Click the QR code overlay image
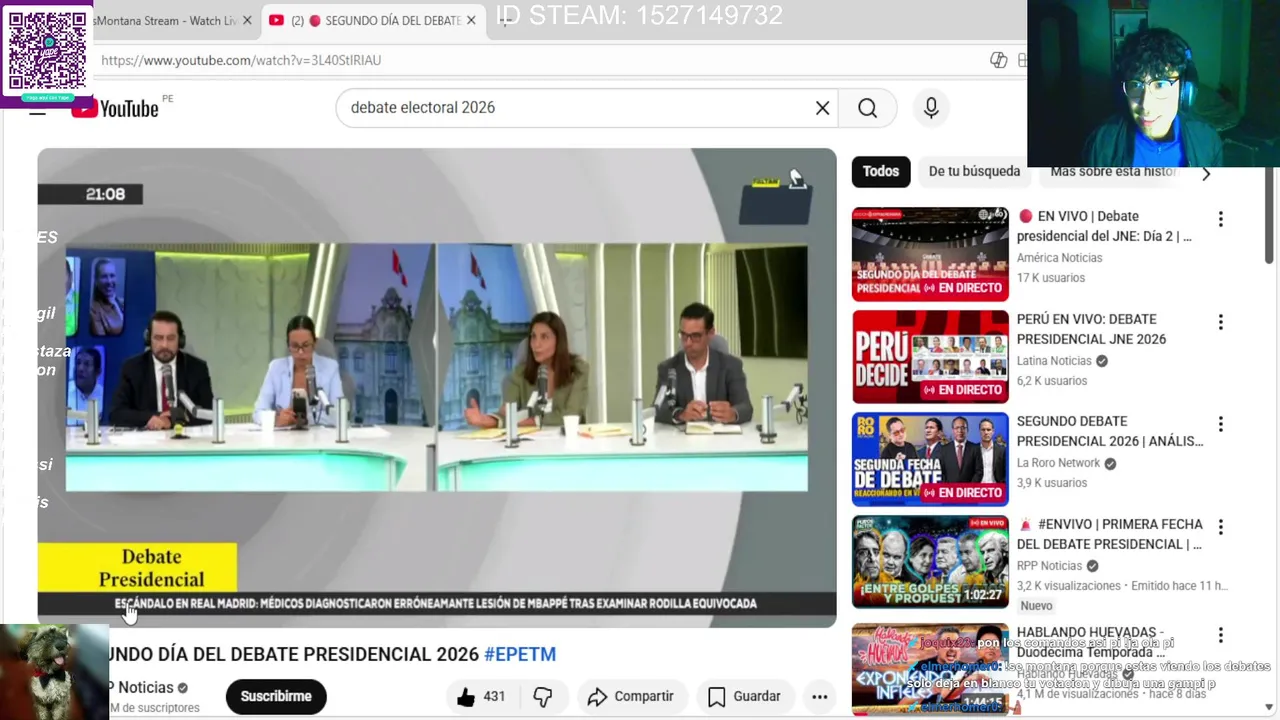The width and height of the screenshot is (1280, 720). tap(47, 52)
